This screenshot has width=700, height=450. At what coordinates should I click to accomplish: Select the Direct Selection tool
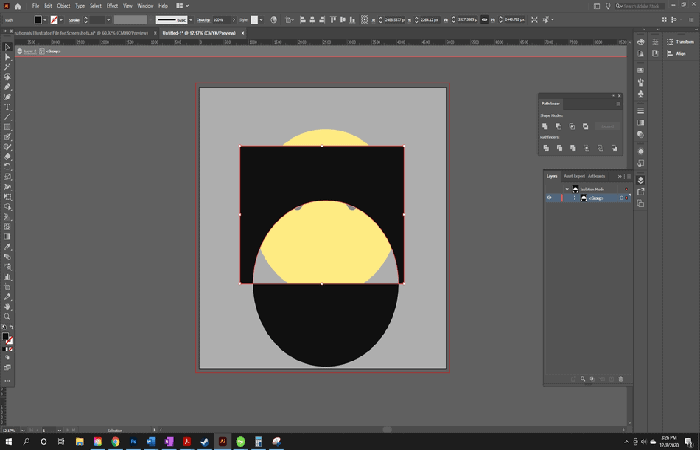click(x=7, y=57)
